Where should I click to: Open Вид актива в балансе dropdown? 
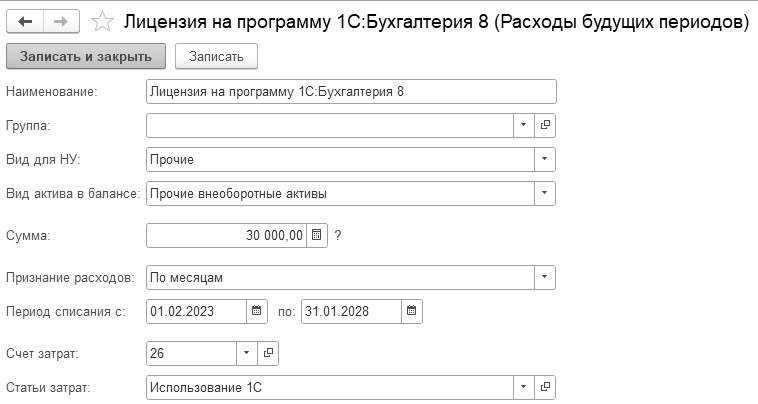pos(544,193)
